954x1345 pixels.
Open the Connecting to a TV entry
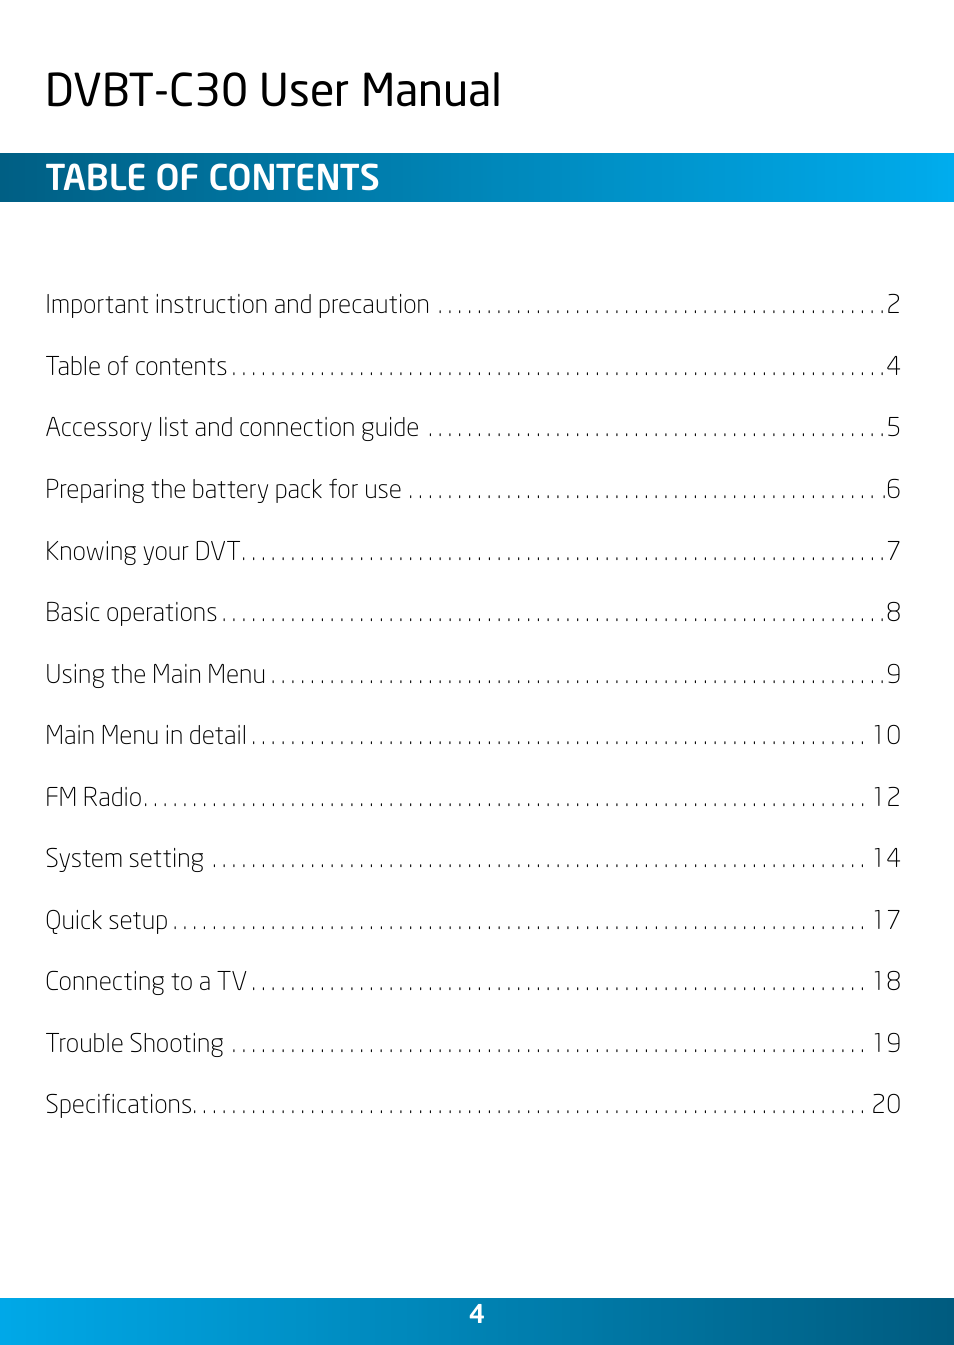tap(146, 981)
